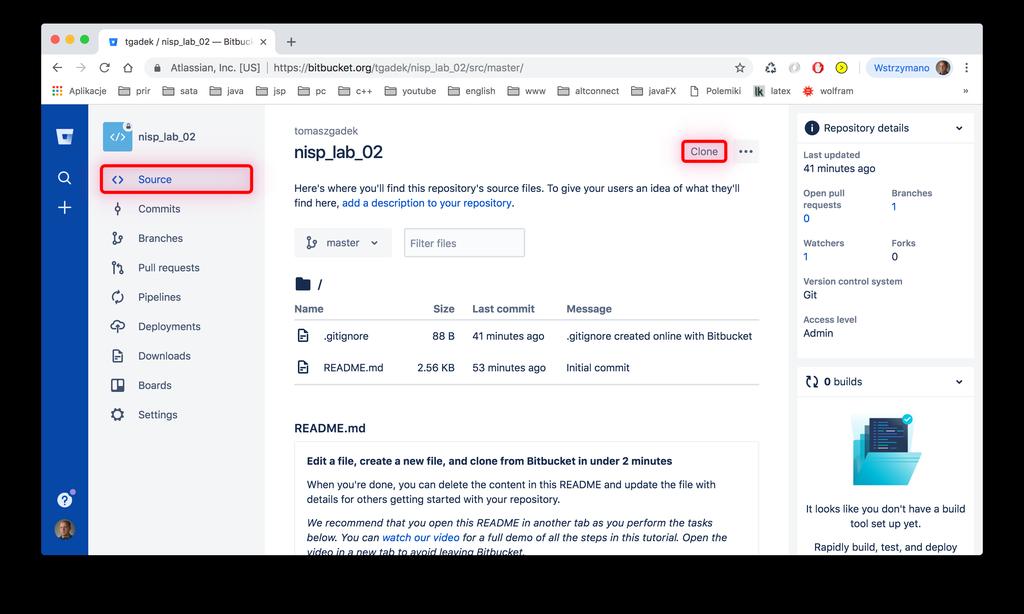Close the tgadek / nisp_lab_02 tab
Image resolution: width=1024 pixels, height=614 pixels.
(x=263, y=42)
